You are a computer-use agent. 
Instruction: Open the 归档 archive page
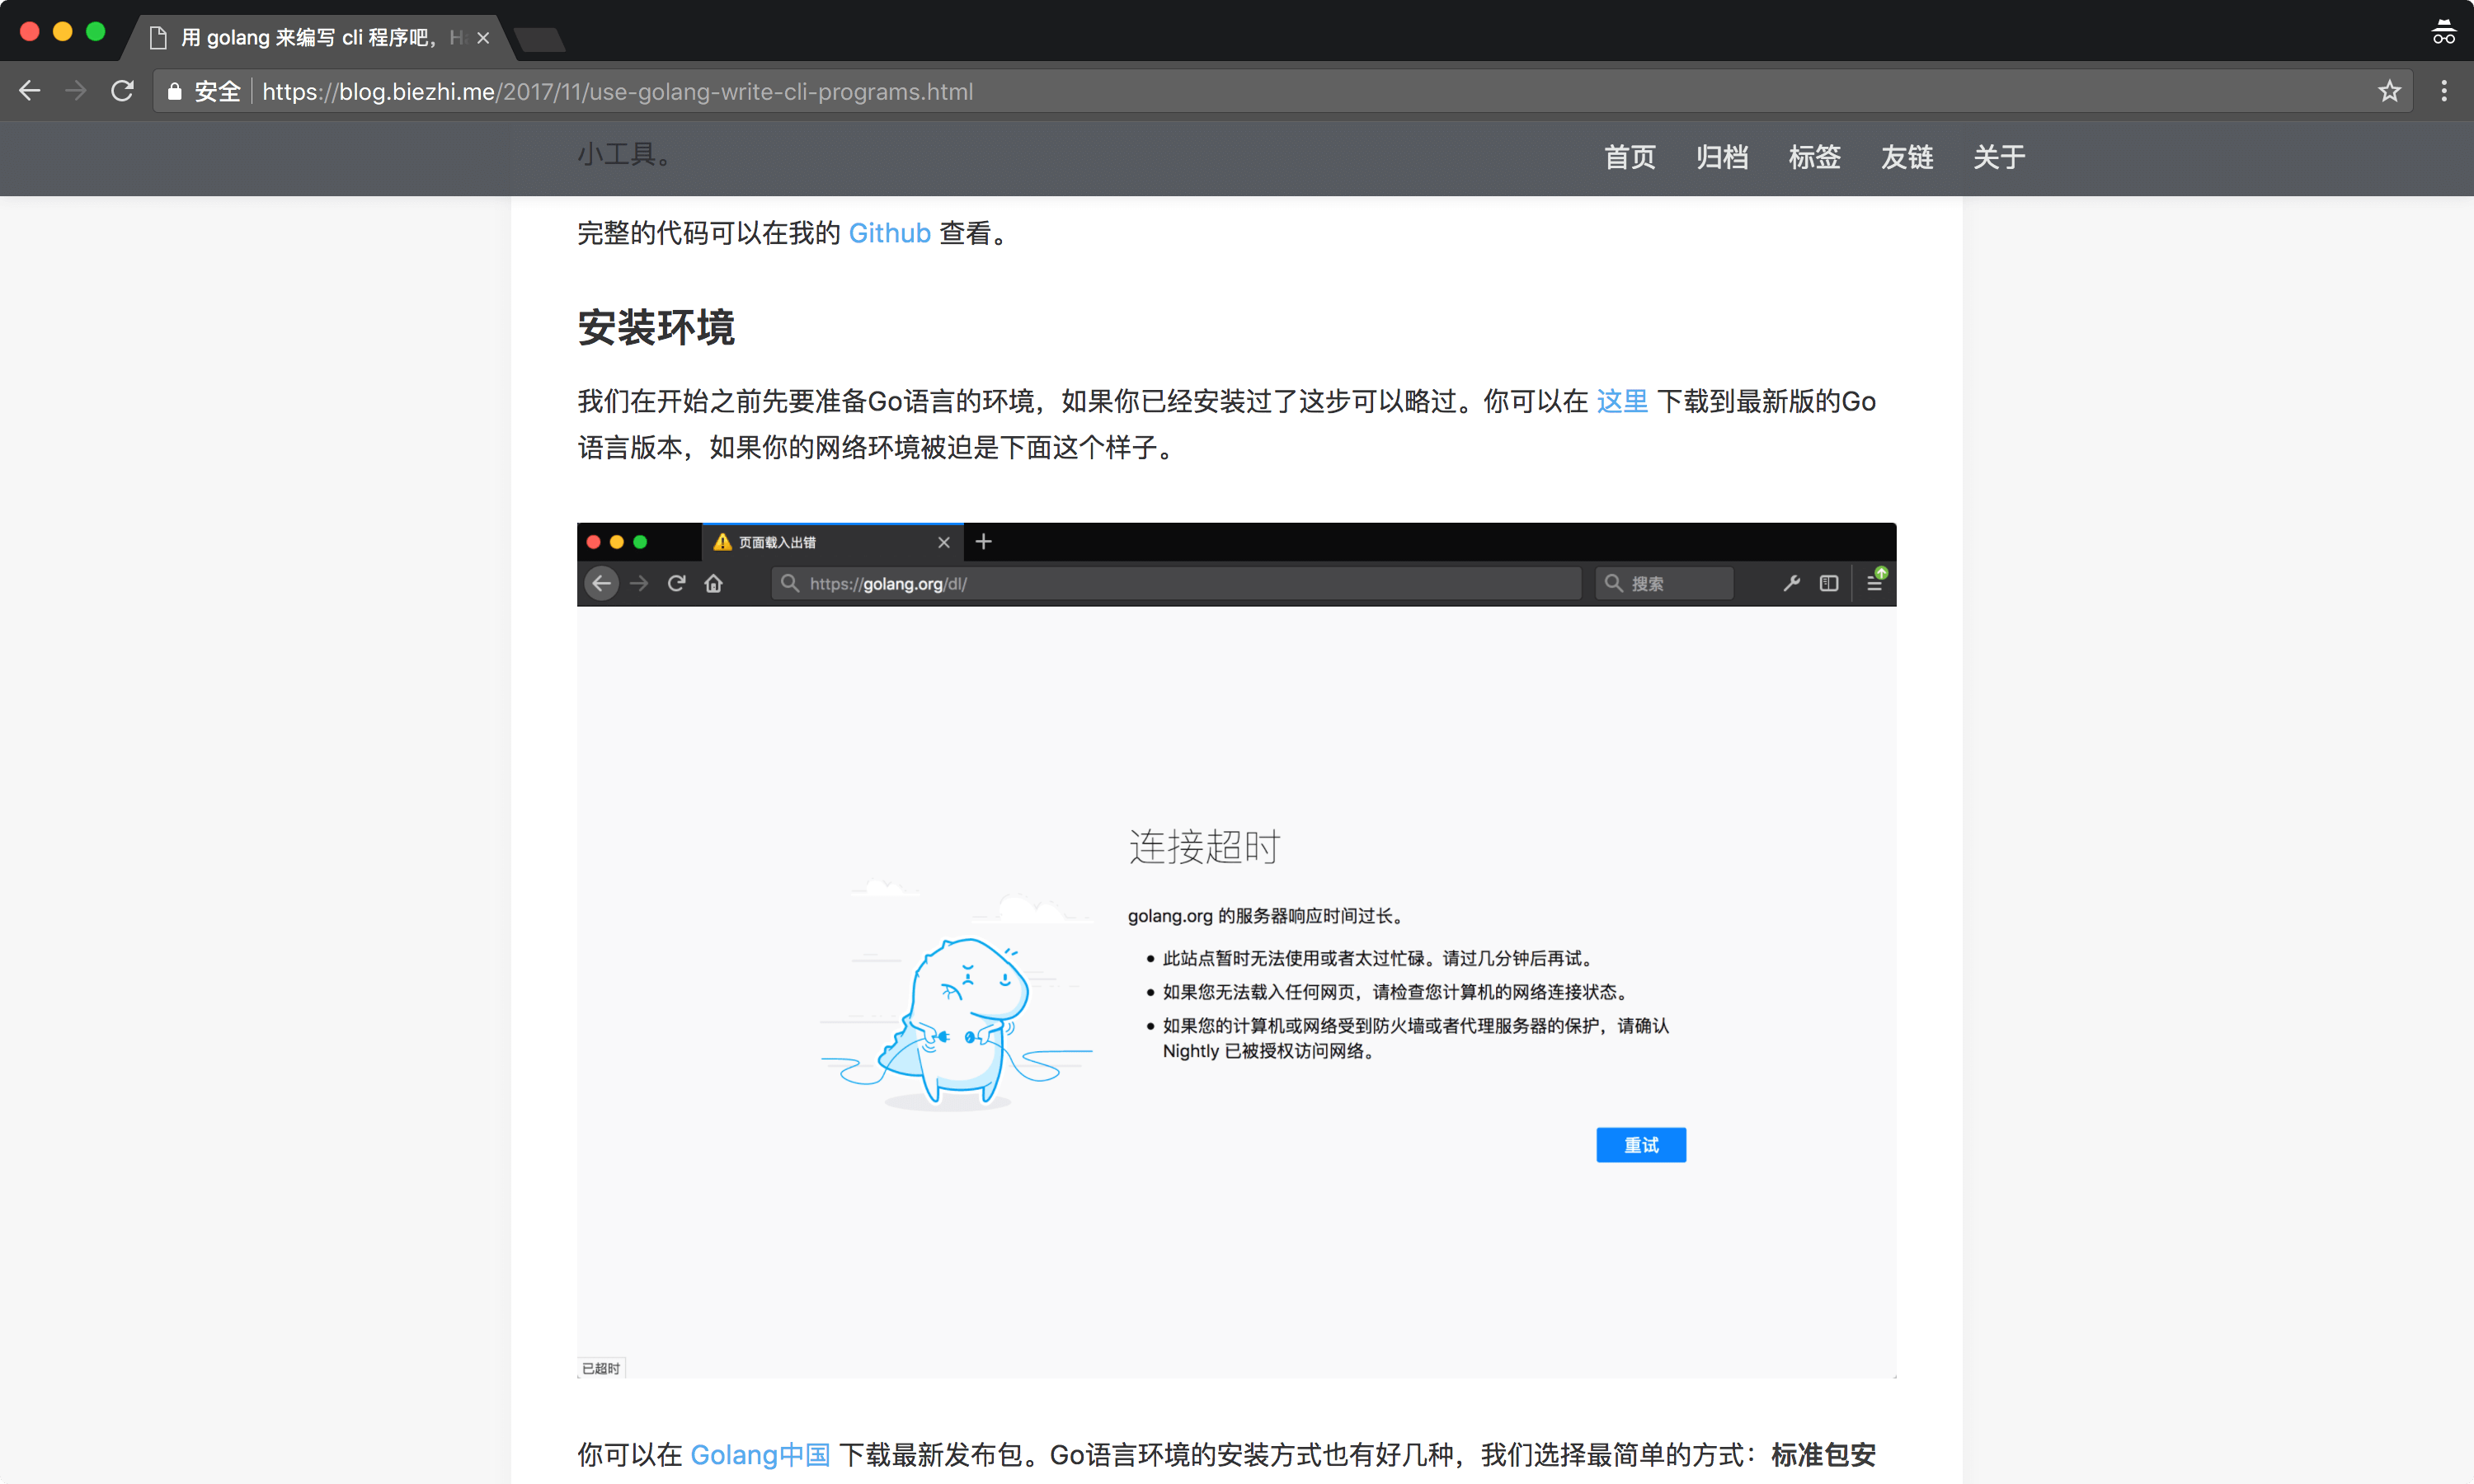pyautogui.click(x=1722, y=157)
